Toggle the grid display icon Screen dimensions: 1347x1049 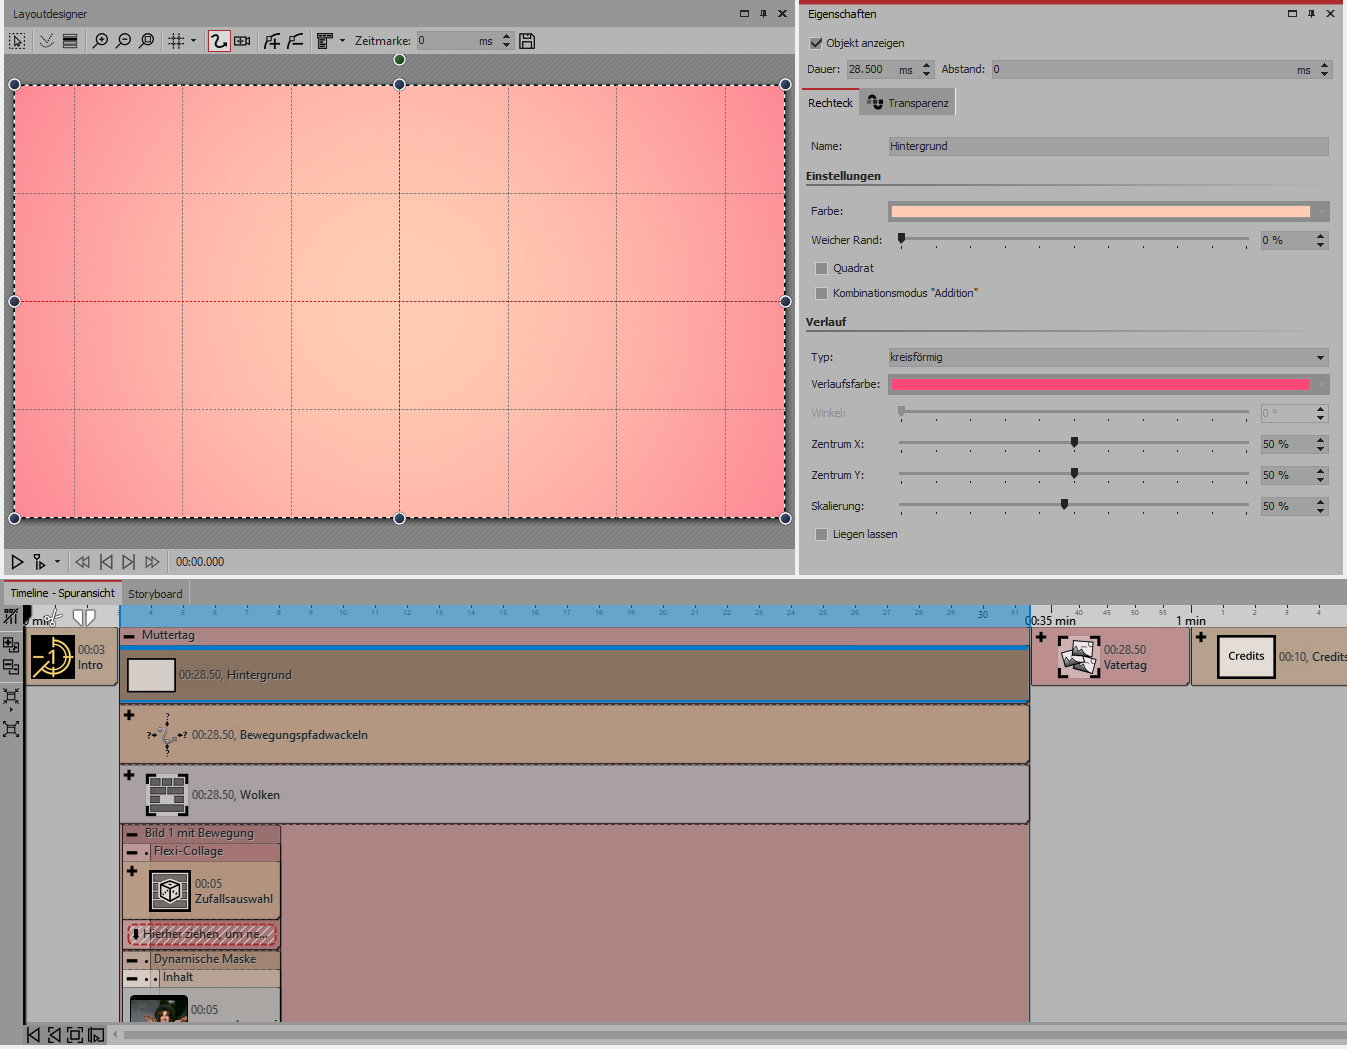176,41
